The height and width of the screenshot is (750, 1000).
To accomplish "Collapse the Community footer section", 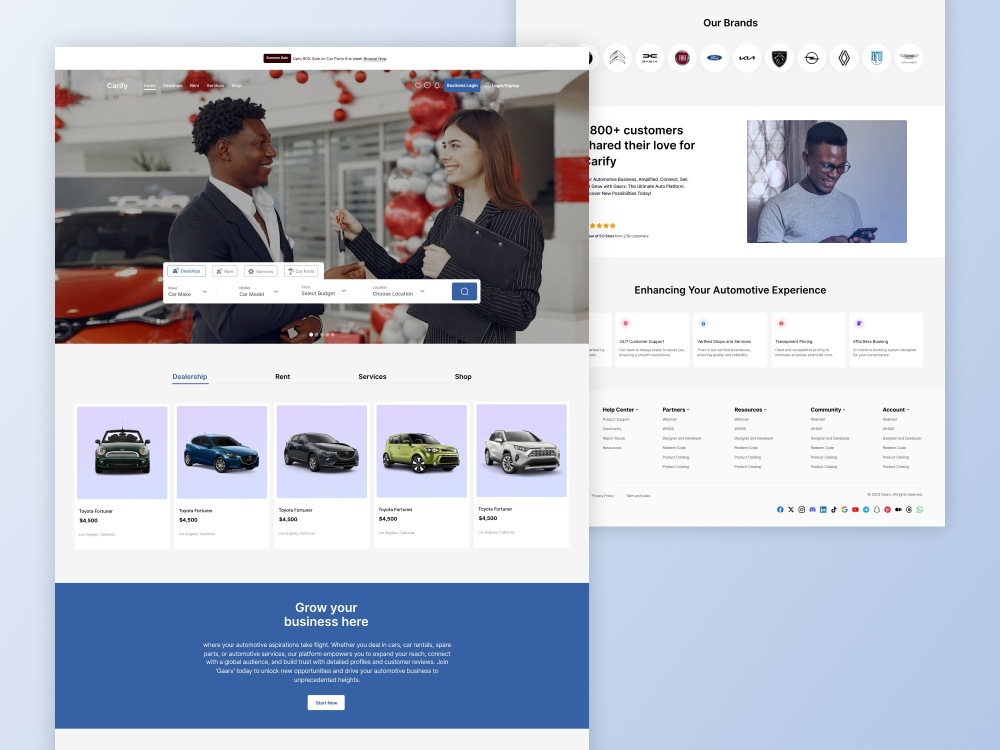I will (x=827, y=409).
